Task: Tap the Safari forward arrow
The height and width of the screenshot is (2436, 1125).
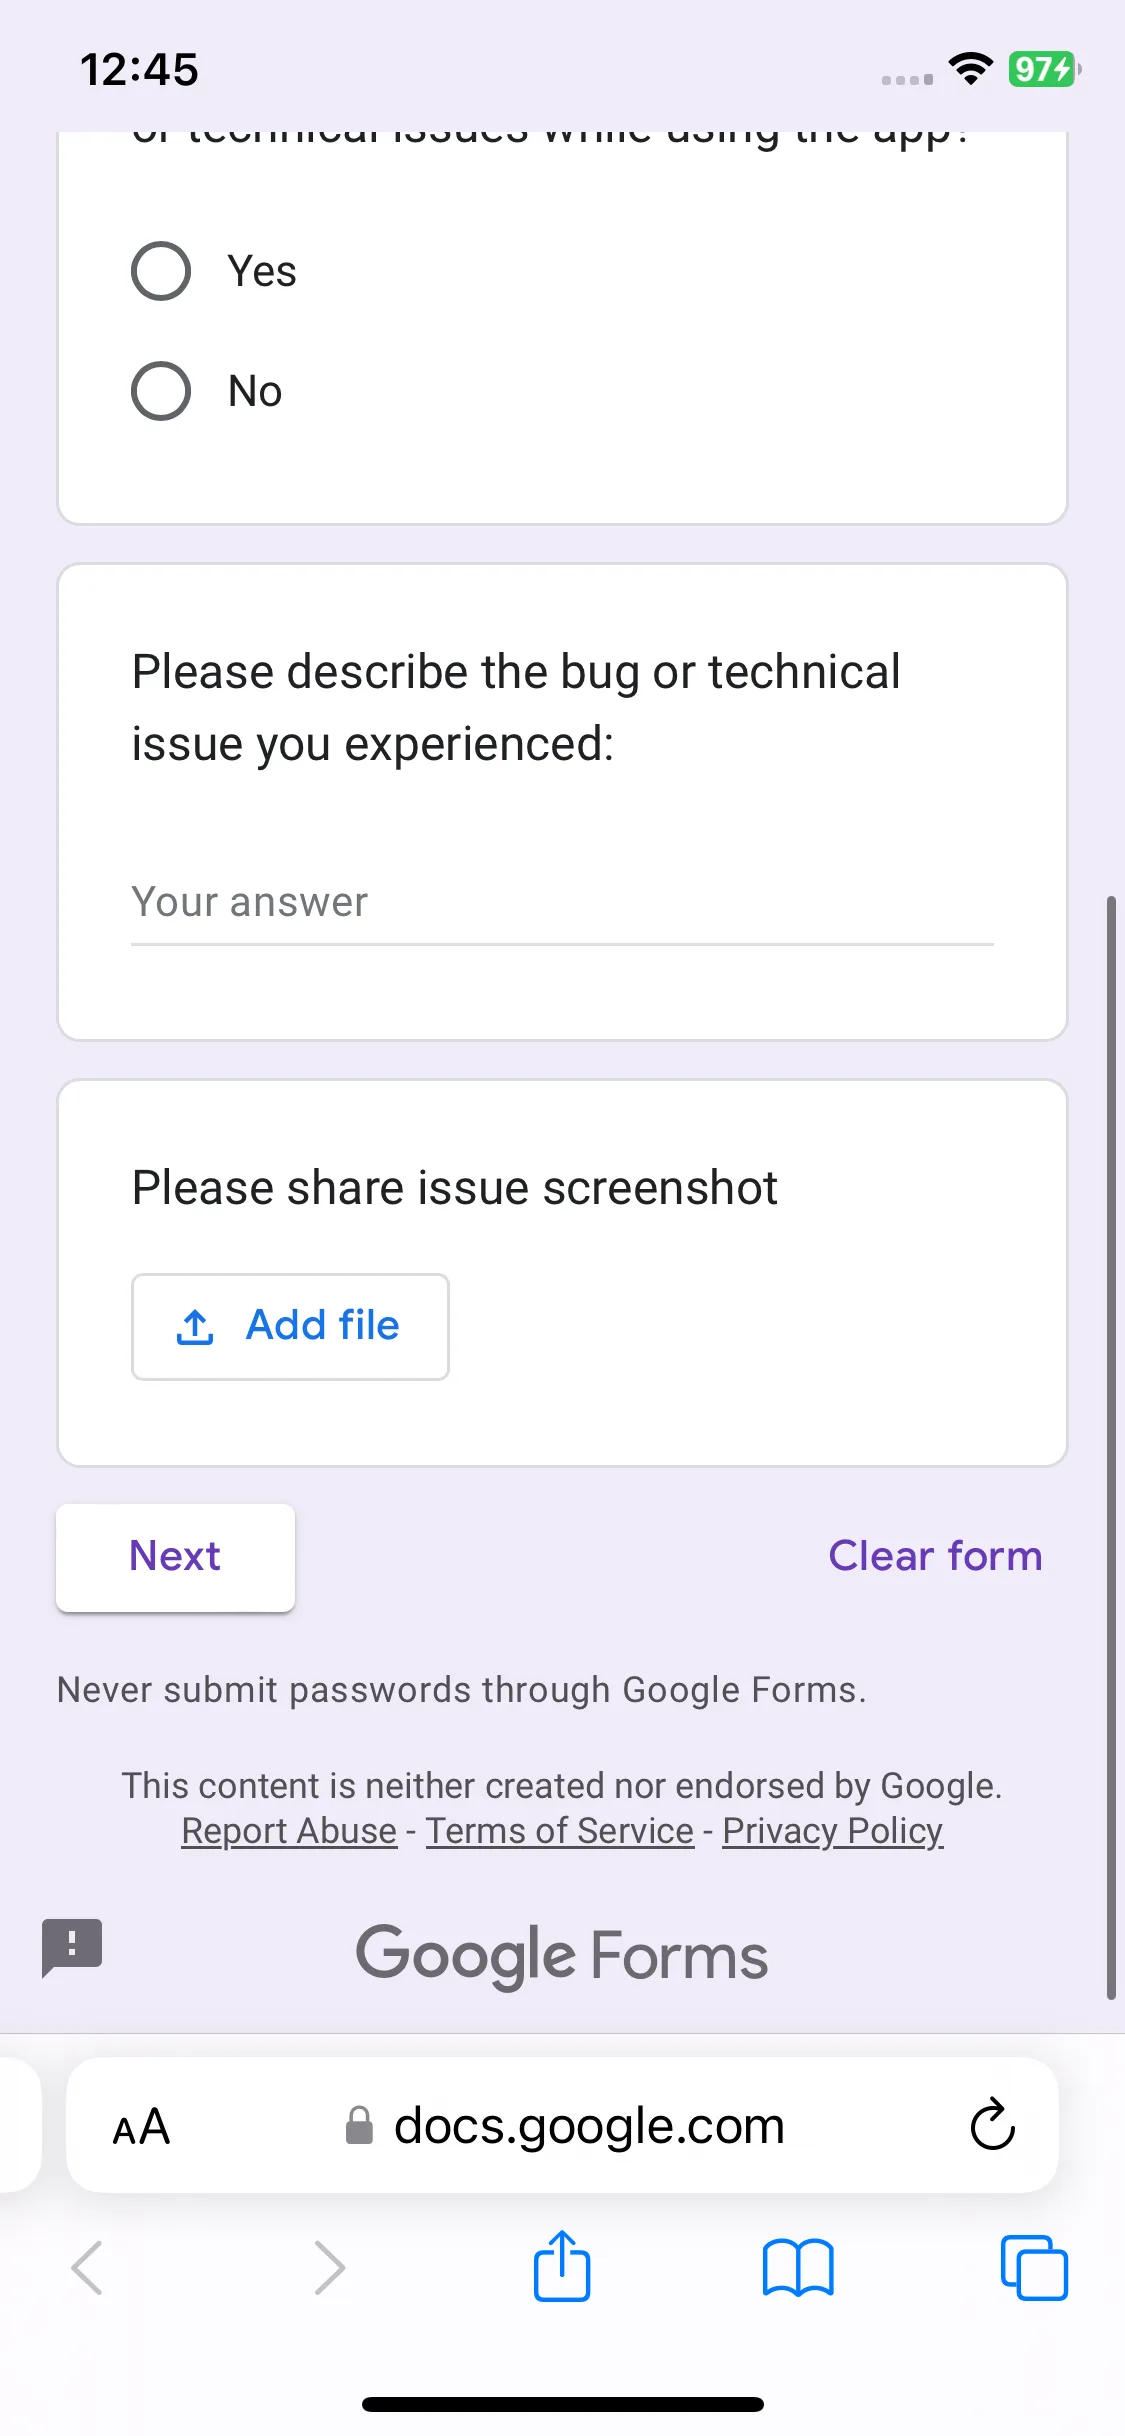Action: 329,2267
